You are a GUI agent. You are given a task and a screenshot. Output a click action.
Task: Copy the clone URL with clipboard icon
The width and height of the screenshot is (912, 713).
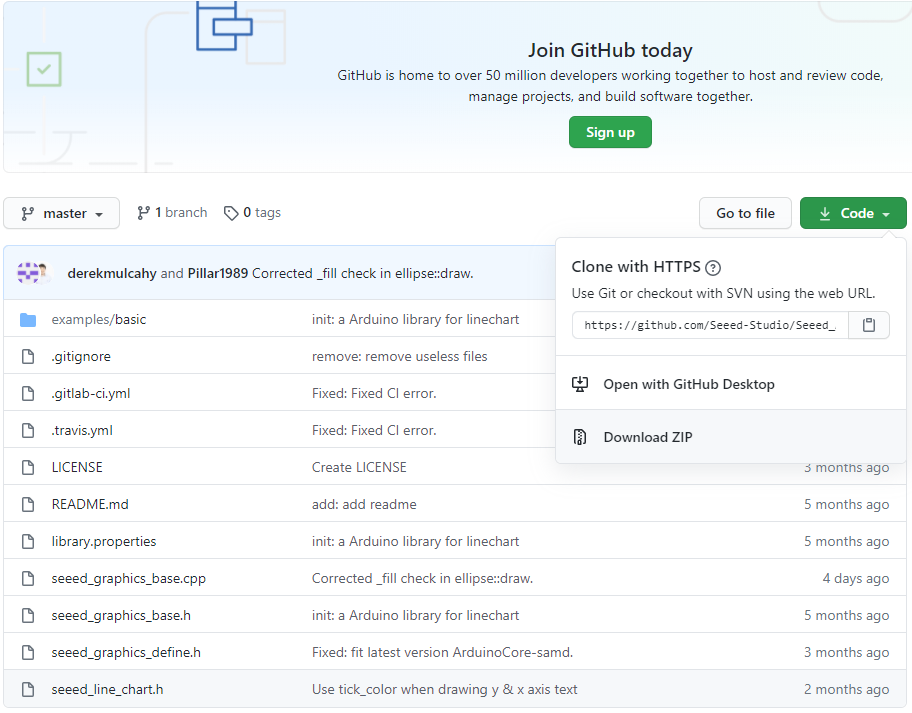click(x=869, y=325)
